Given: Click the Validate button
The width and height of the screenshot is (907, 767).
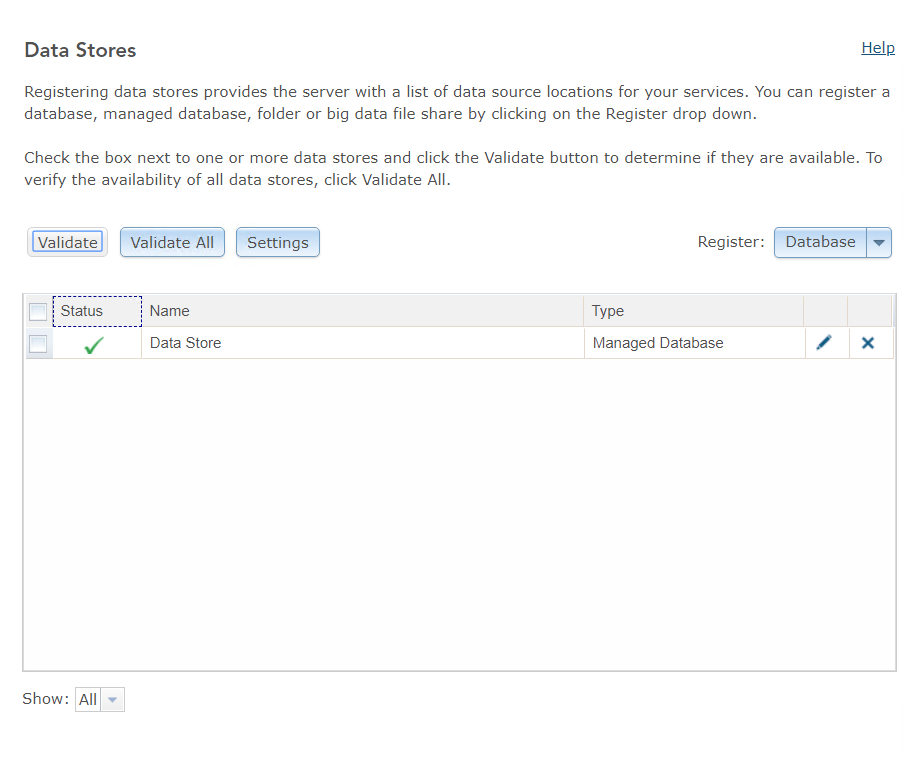Looking at the screenshot, I should pyautogui.click(x=68, y=243).
